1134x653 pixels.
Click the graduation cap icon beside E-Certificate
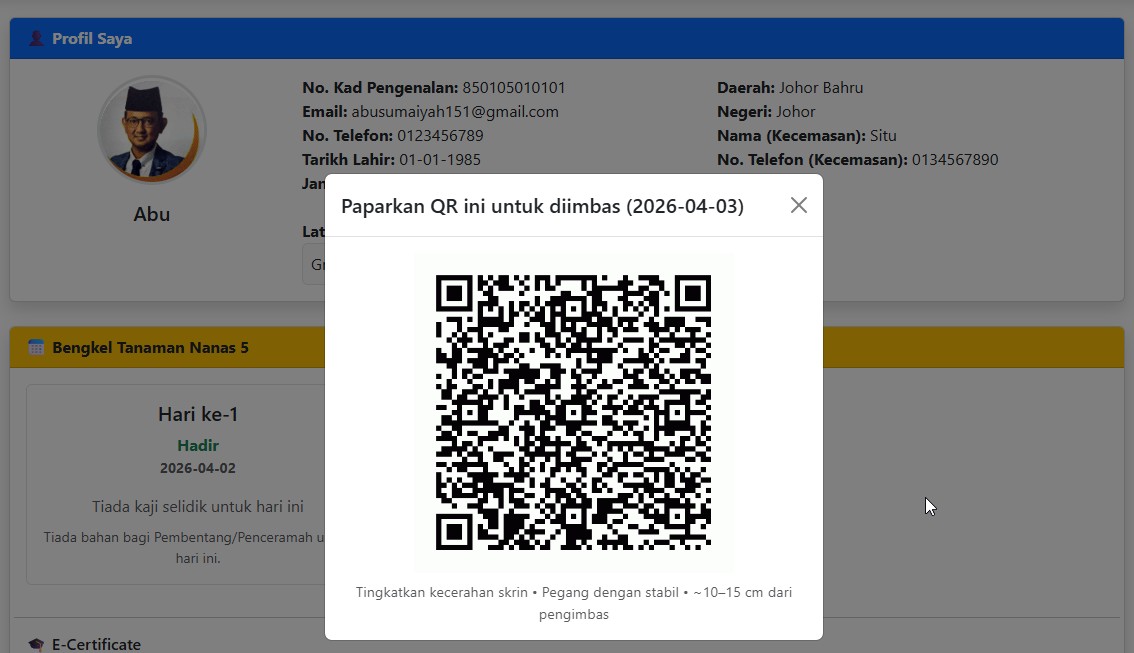point(36,644)
